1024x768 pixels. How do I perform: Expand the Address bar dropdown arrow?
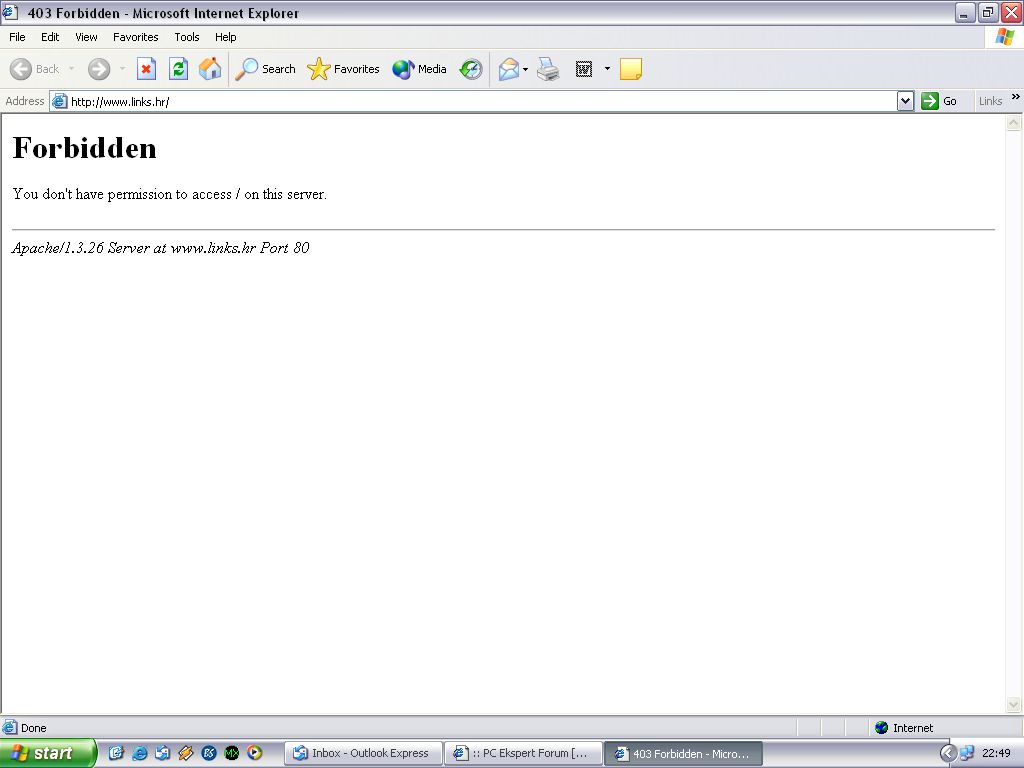click(x=905, y=101)
